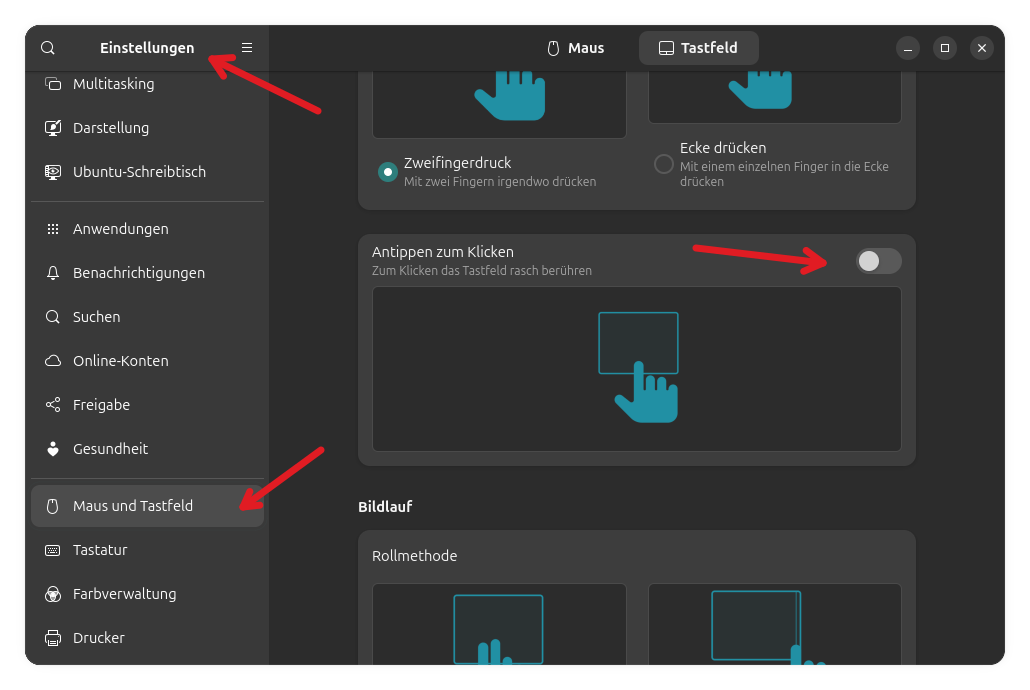Open the Einstellungen hamburger menu
This screenshot has width=1030, height=690.
click(247, 48)
